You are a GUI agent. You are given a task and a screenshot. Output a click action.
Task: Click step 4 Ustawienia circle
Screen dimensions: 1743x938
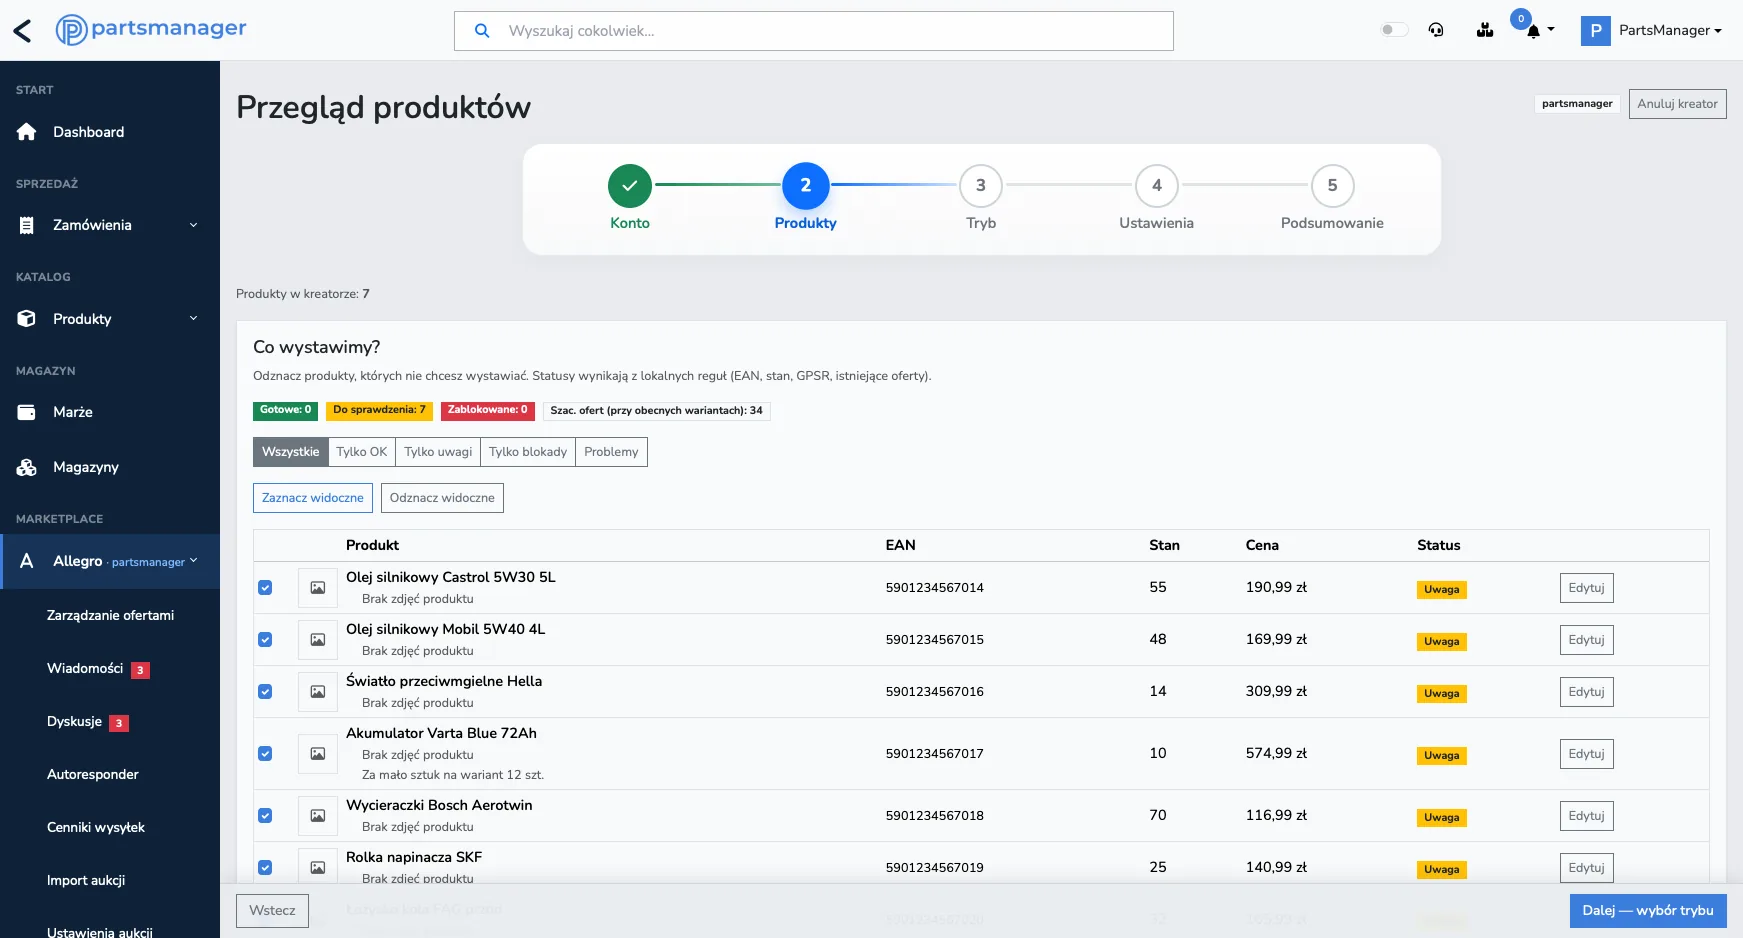1157,185
